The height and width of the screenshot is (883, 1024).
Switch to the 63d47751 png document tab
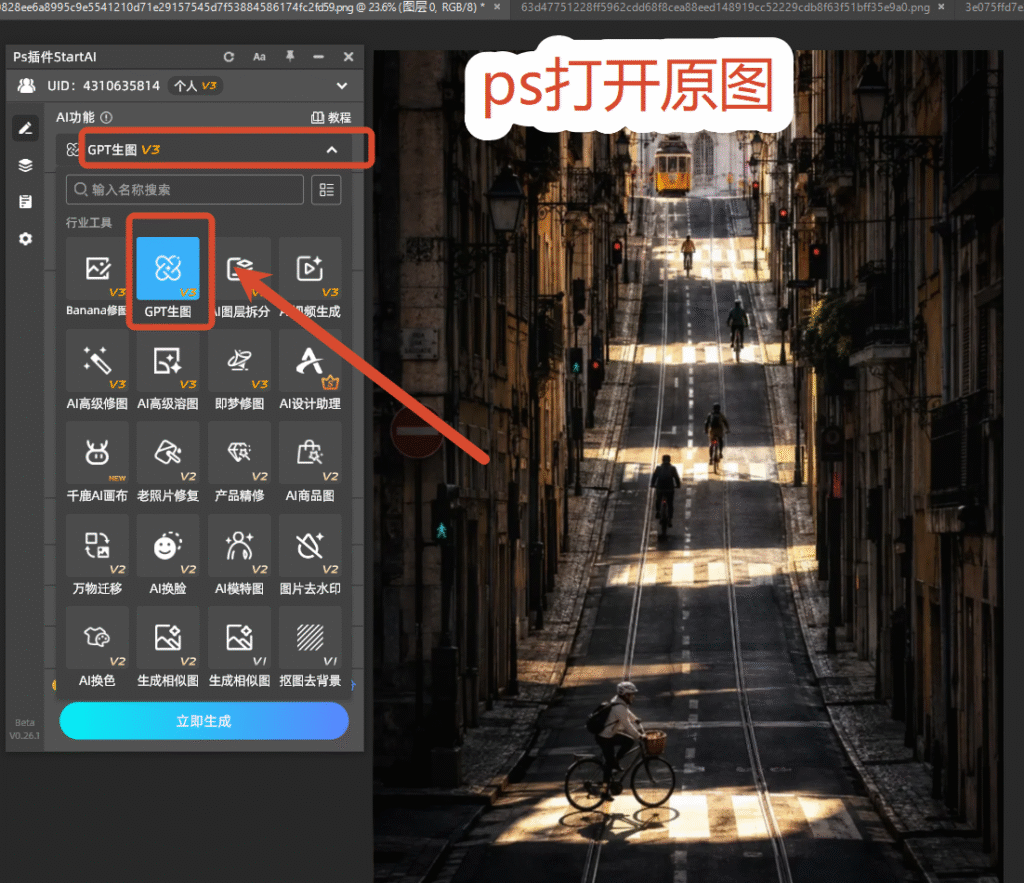coord(725,8)
